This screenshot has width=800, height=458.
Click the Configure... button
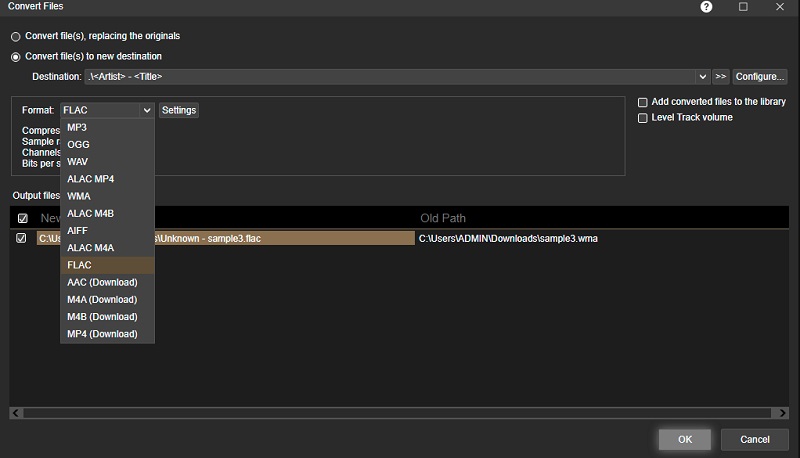pyautogui.click(x=759, y=77)
